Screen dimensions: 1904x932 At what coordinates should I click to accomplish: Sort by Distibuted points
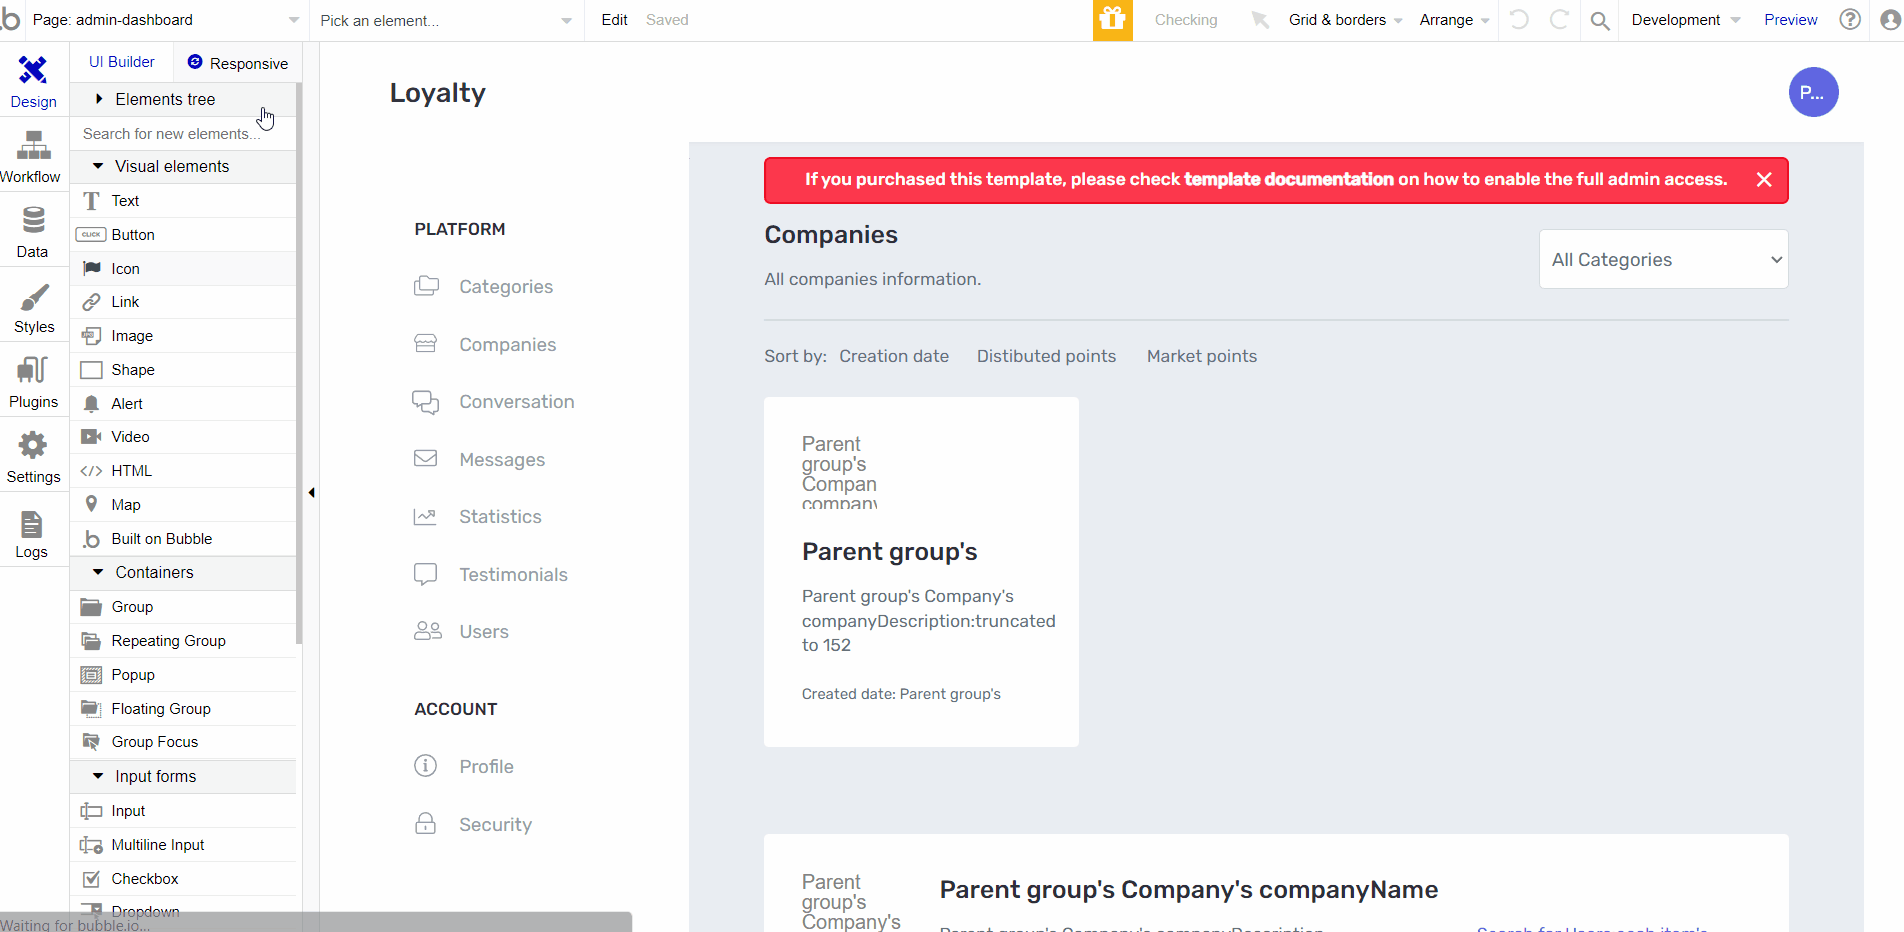(x=1046, y=356)
